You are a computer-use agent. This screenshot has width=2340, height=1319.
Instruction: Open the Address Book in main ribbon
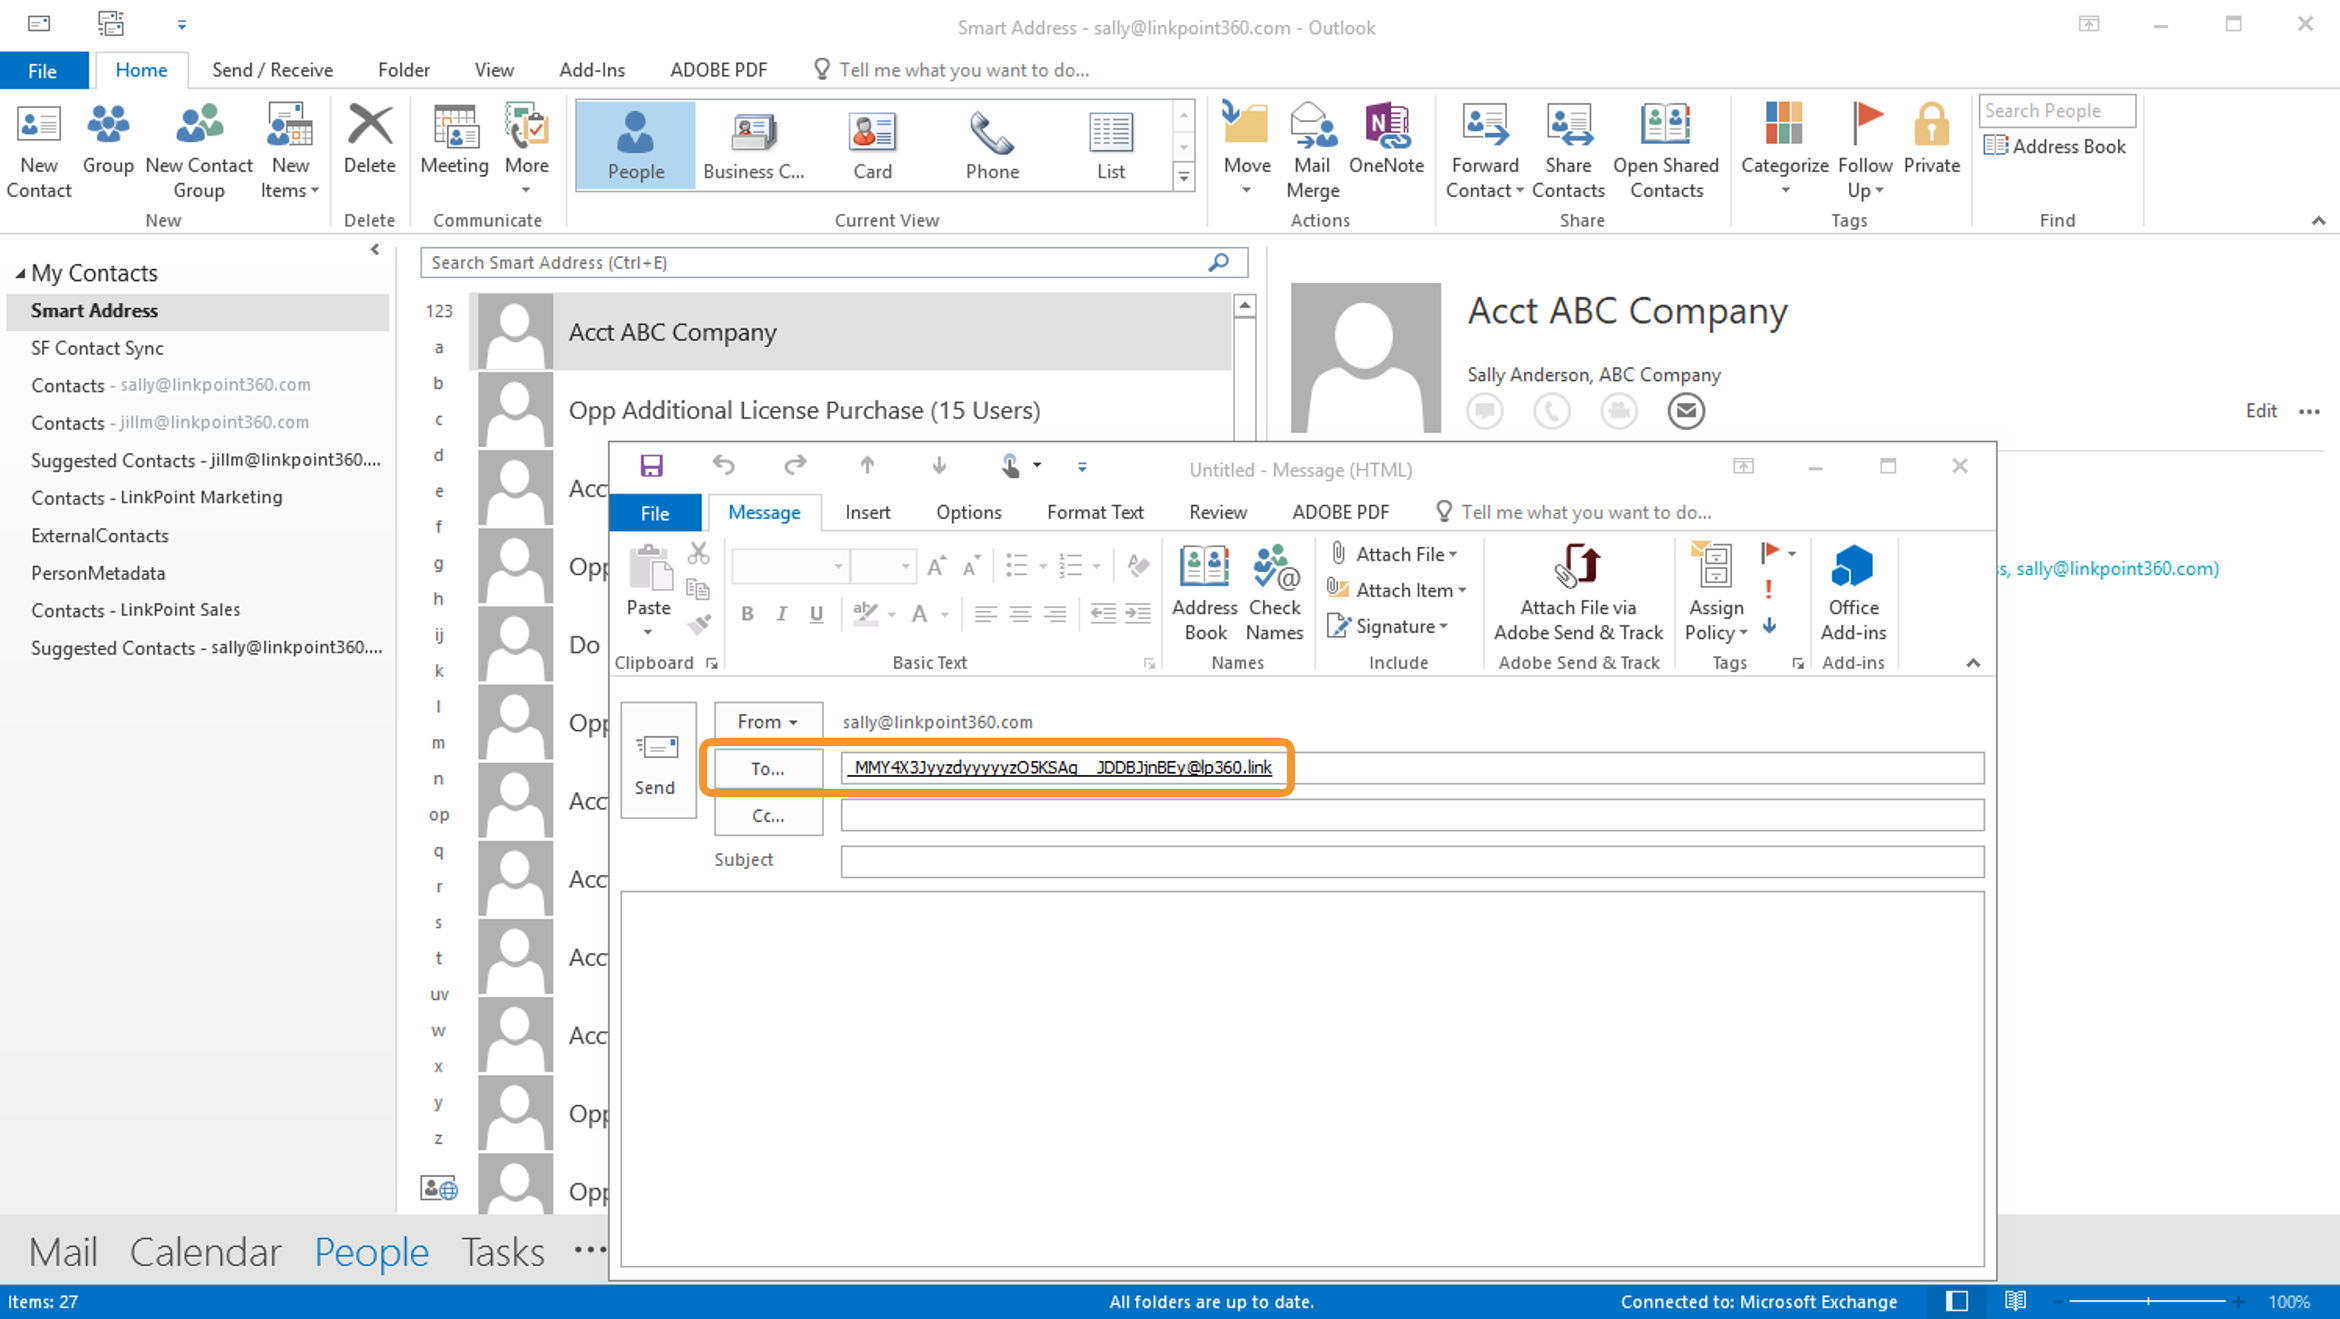[x=2055, y=146]
